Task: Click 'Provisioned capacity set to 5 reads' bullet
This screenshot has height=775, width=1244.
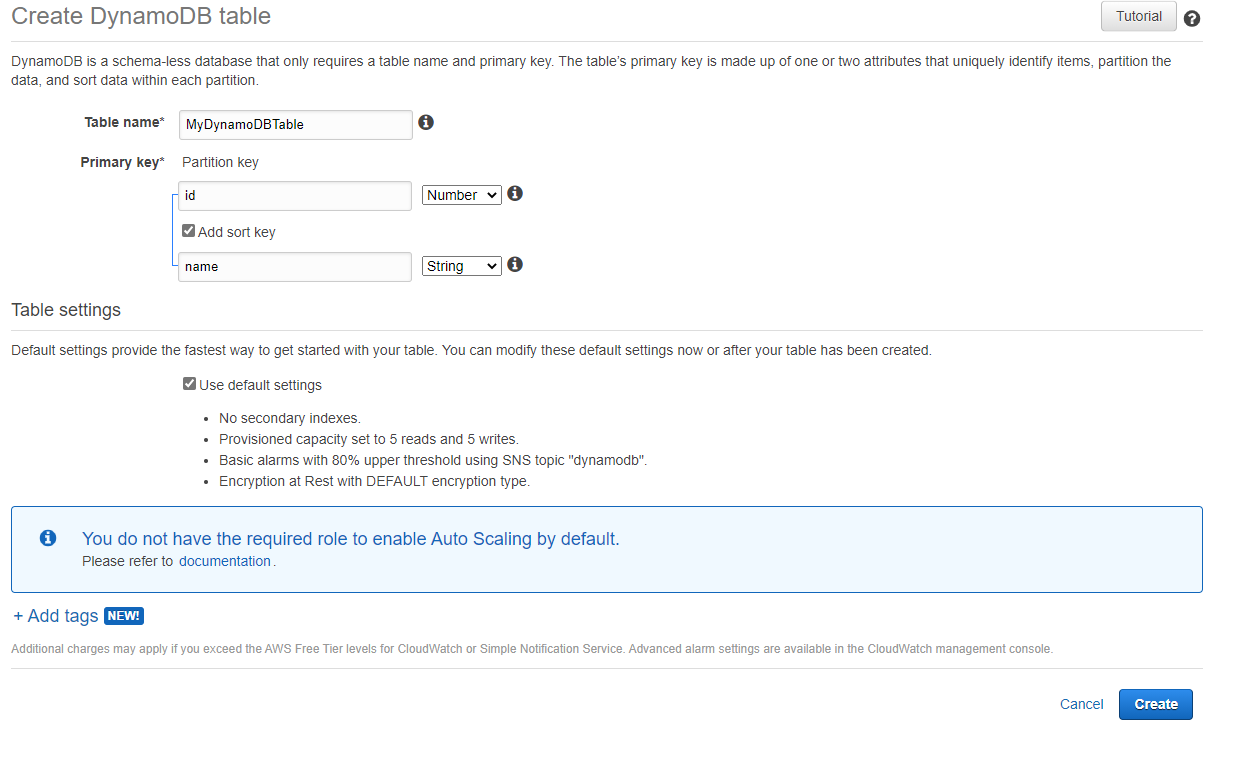Action: (369, 439)
